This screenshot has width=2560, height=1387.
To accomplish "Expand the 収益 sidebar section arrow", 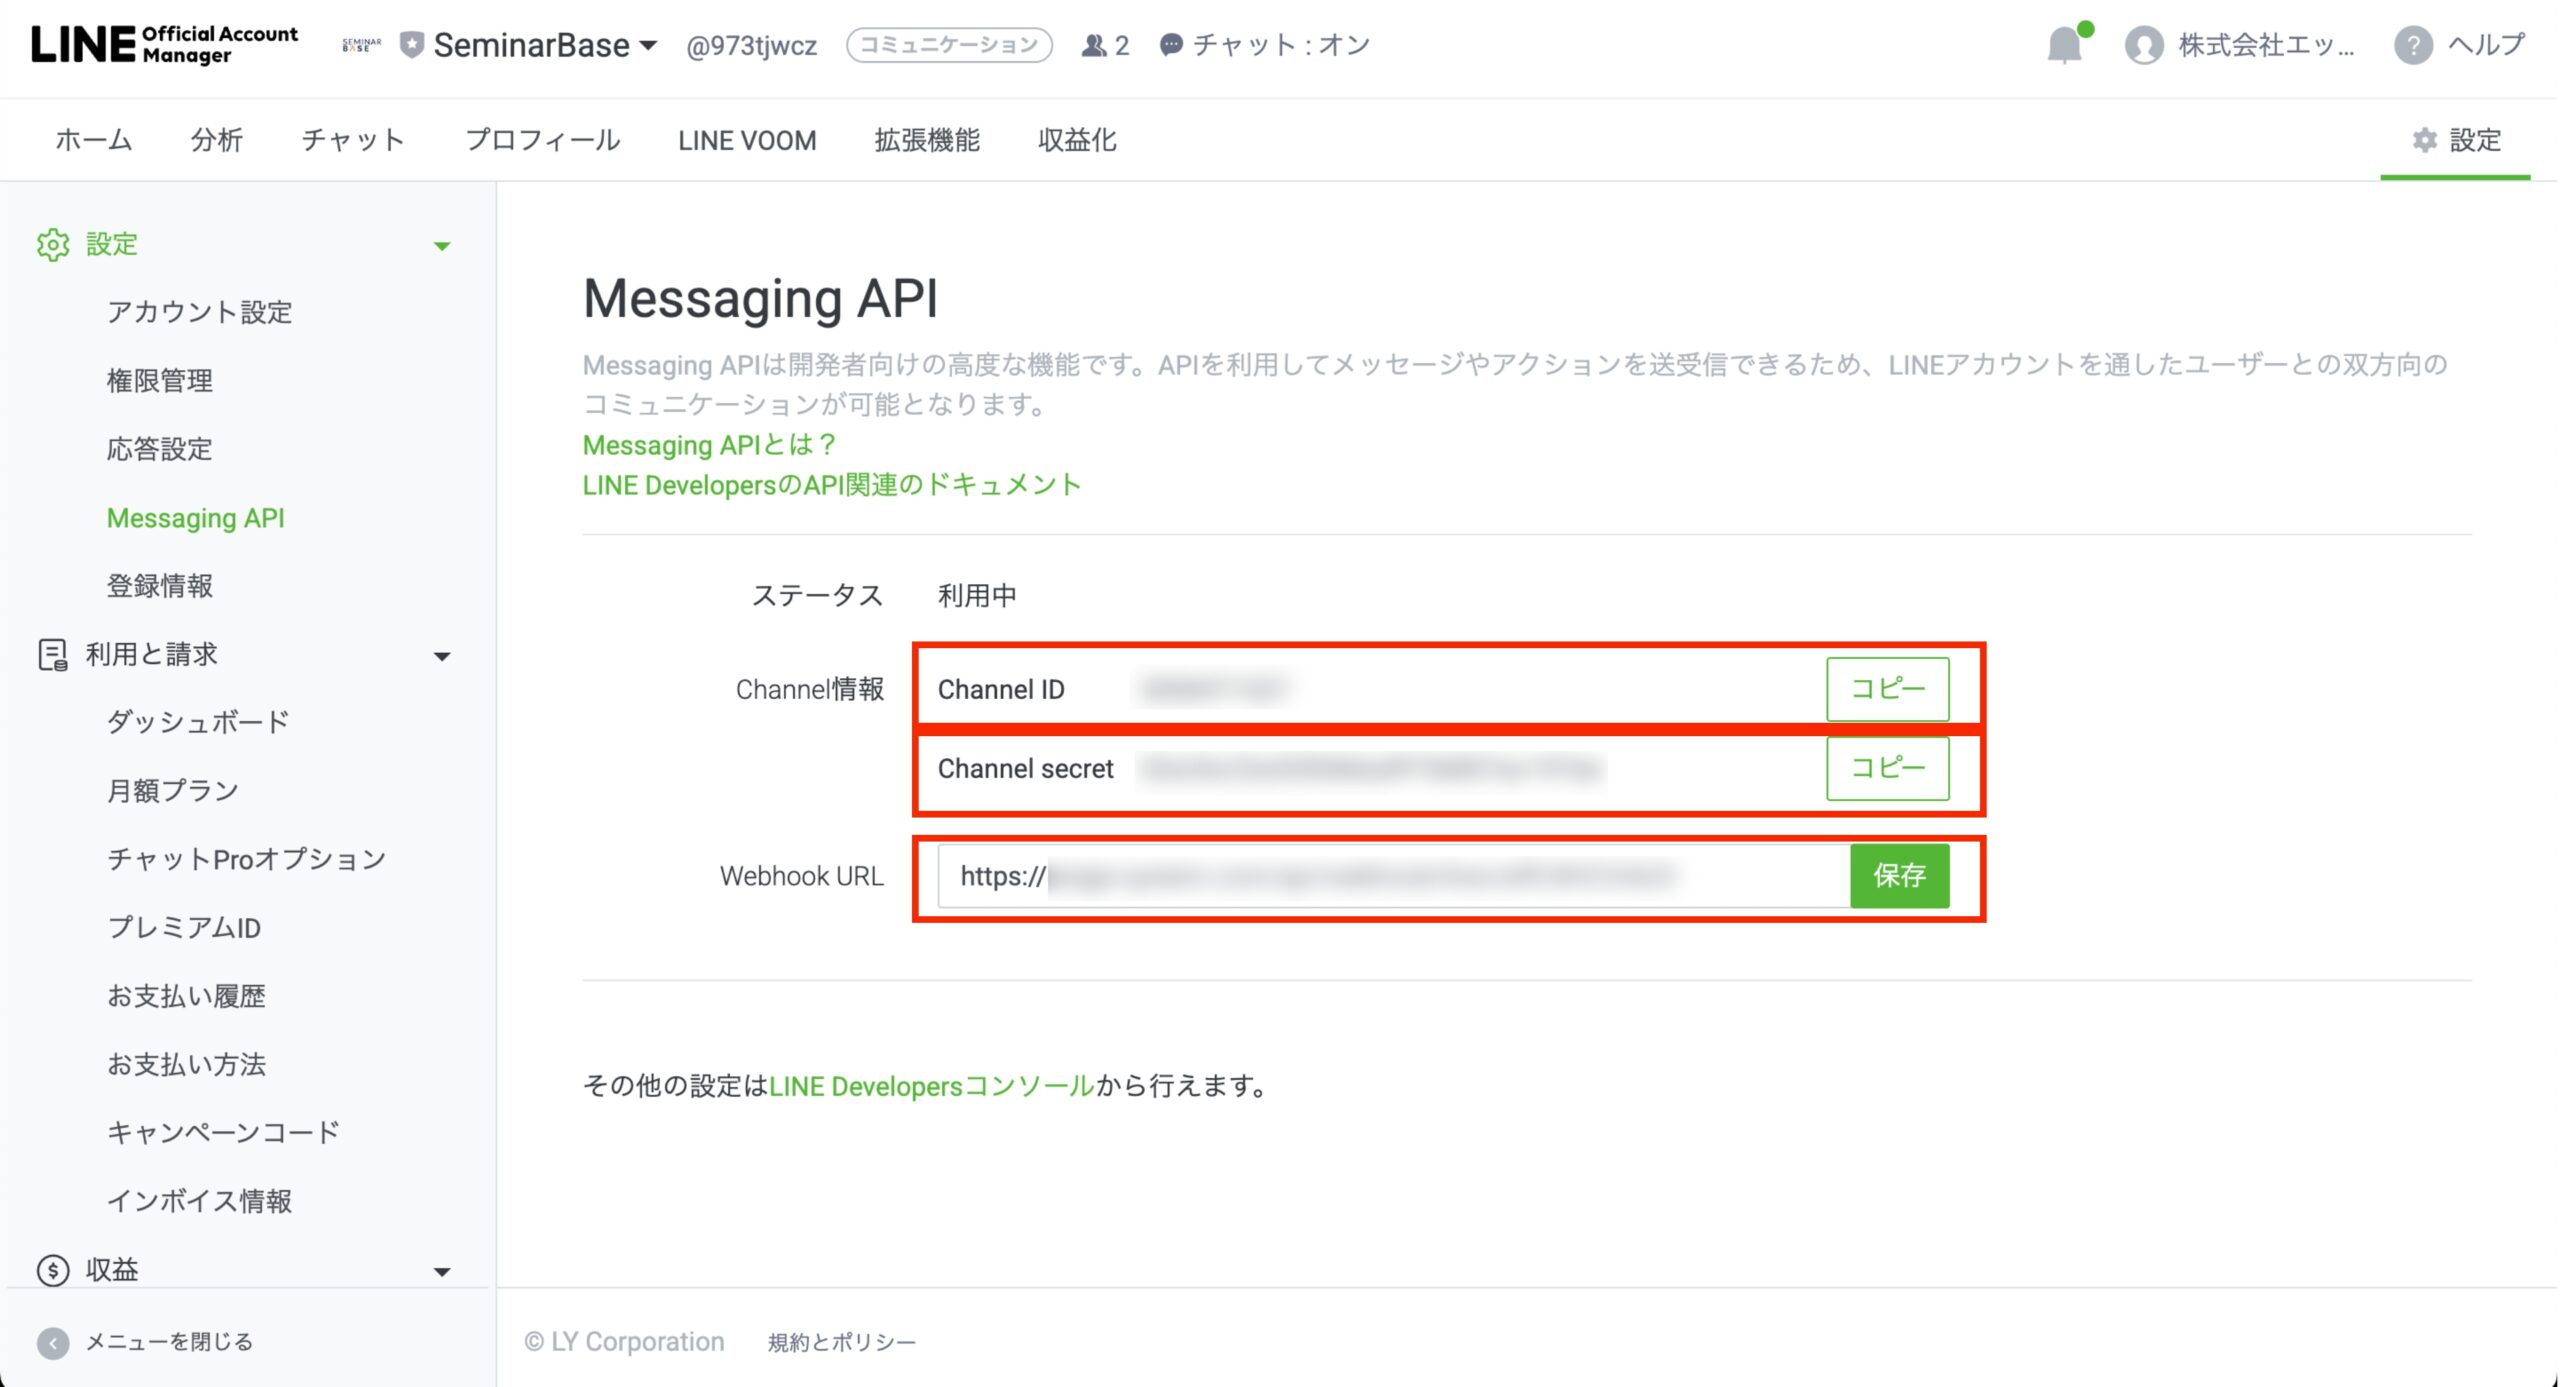I will pos(442,1272).
